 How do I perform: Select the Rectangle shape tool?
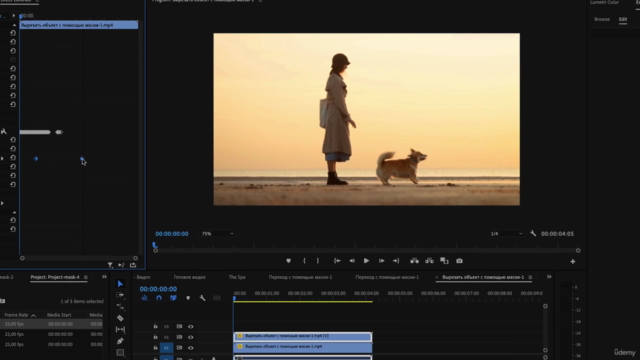120,352
